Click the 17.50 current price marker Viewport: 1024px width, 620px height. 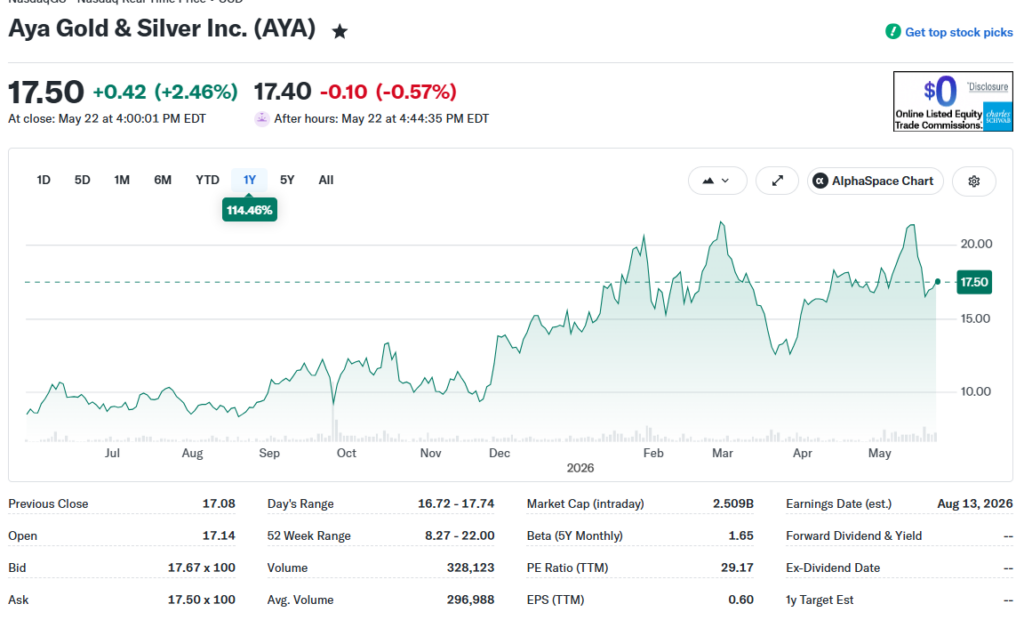pyautogui.click(x=974, y=282)
